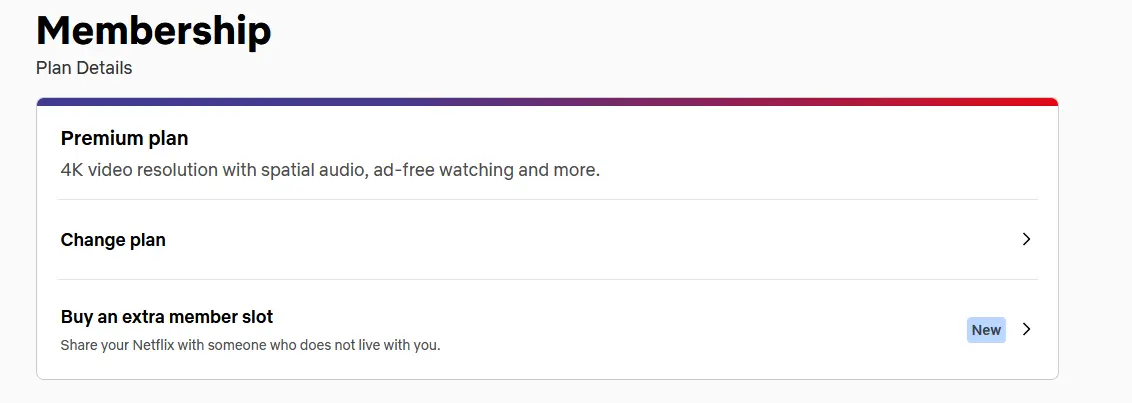This screenshot has width=1132, height=403.
Task: Click the Membership page title
Action: pyautogui.click(x=153, y=30)
